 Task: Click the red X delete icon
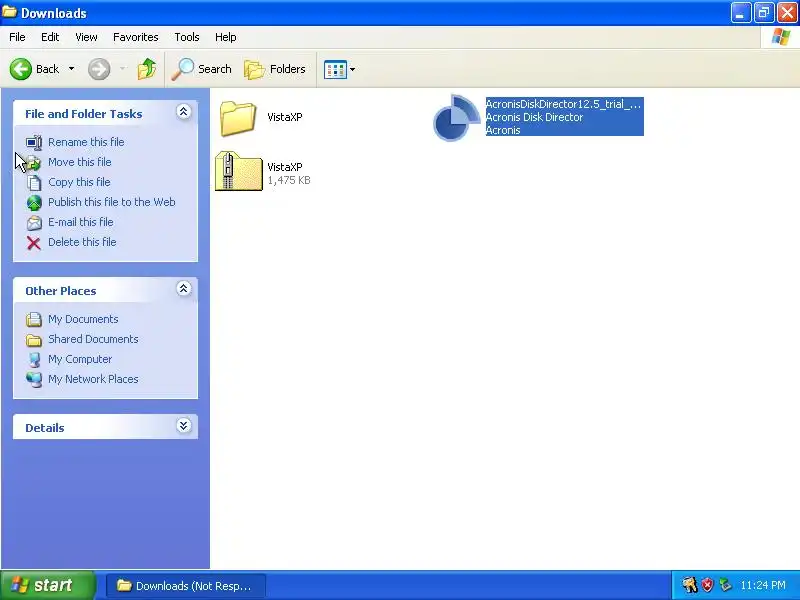click(x=34, y=243)
